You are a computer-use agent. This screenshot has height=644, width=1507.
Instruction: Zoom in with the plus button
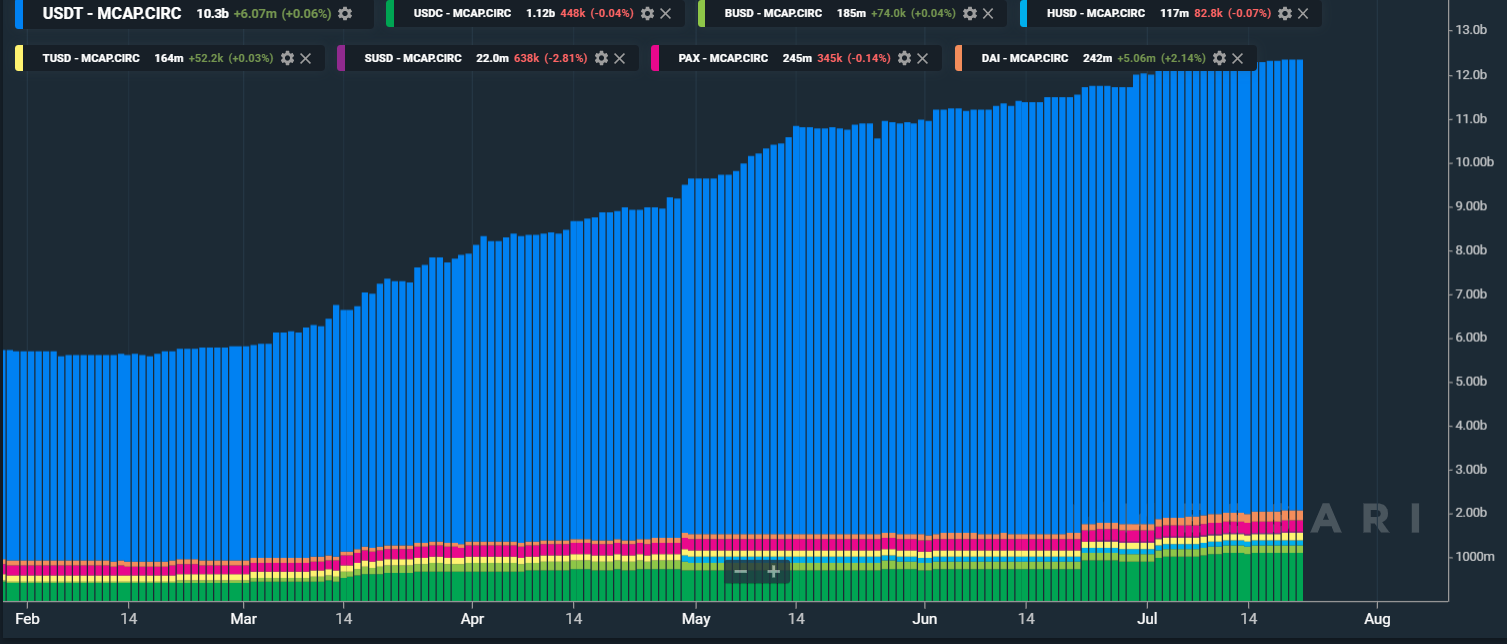[x=773, y=571]
